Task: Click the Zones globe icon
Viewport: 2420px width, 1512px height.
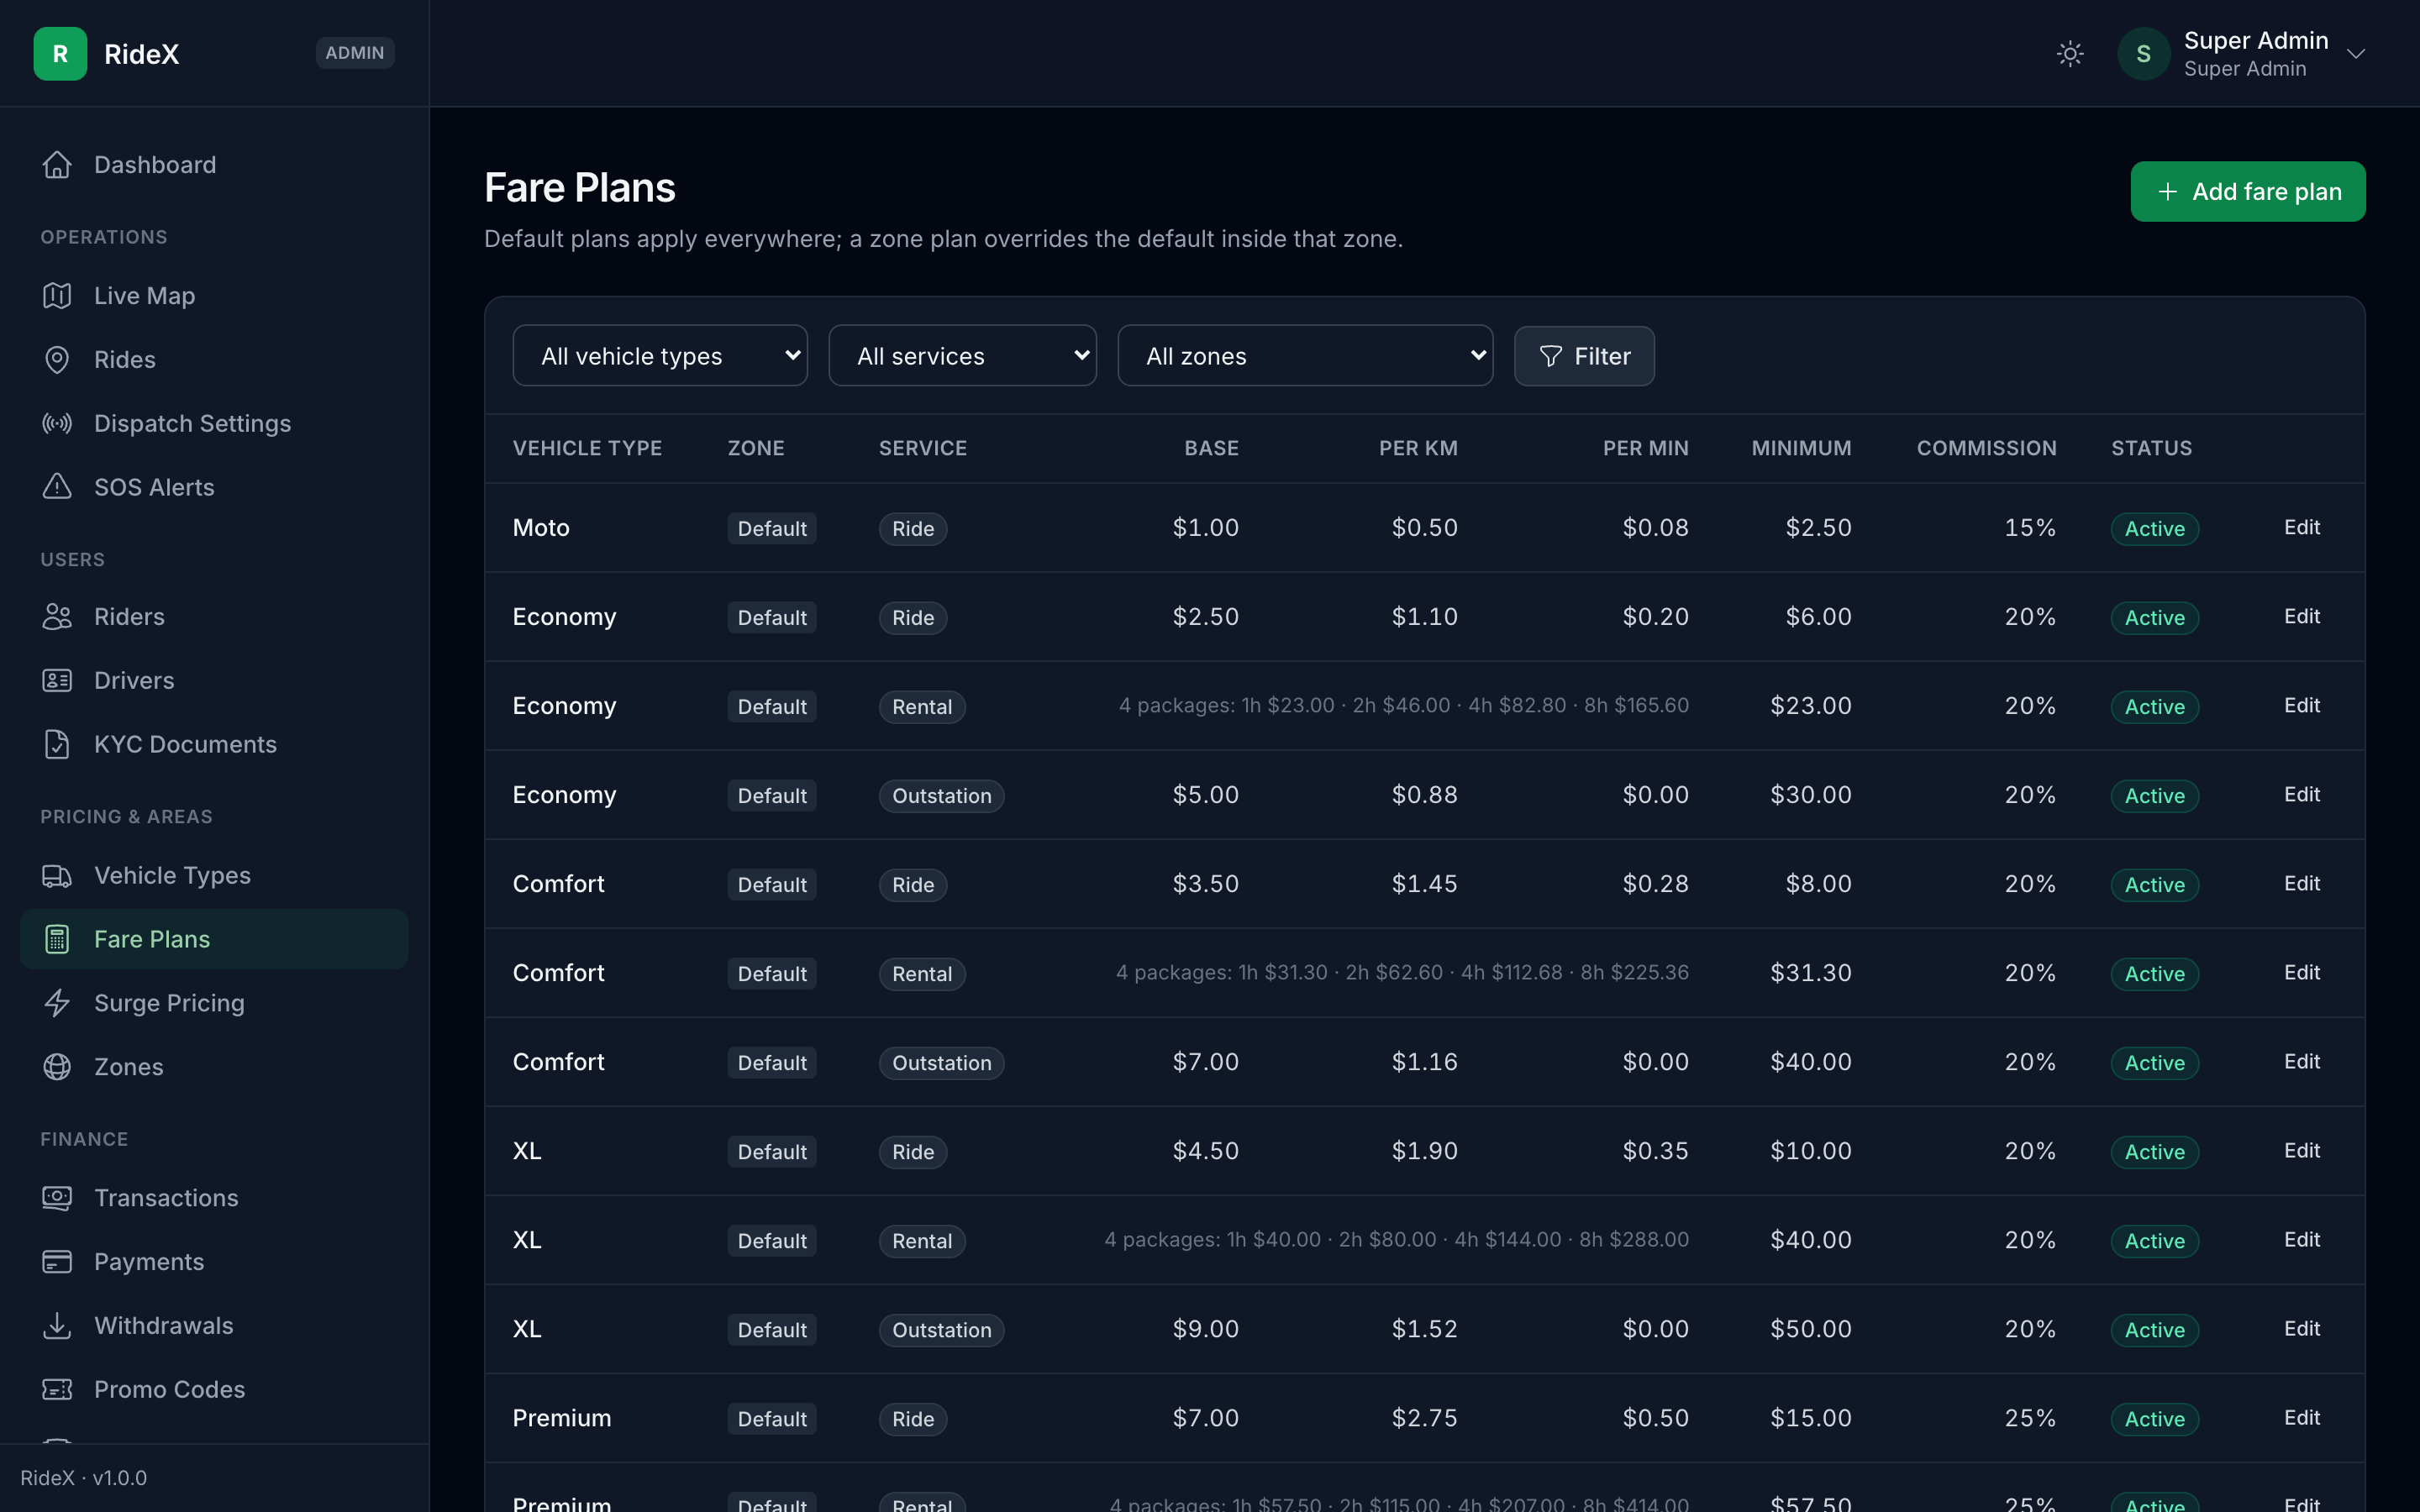Action: [x=57, y=1067]
